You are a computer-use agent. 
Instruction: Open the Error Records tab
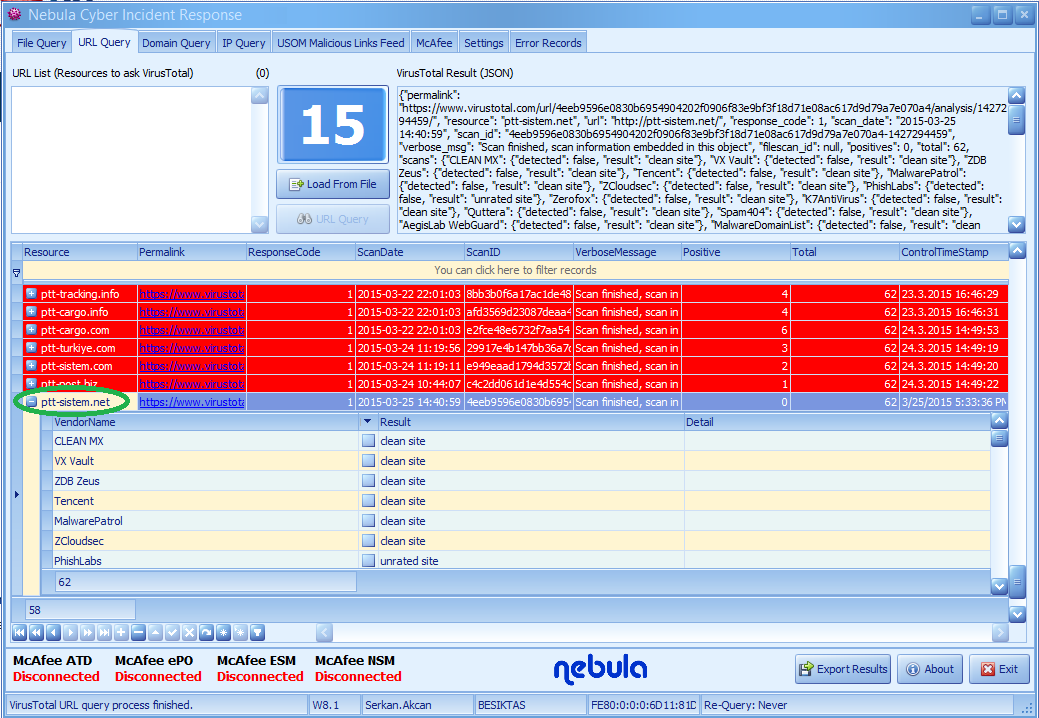[x=548, y=43]
